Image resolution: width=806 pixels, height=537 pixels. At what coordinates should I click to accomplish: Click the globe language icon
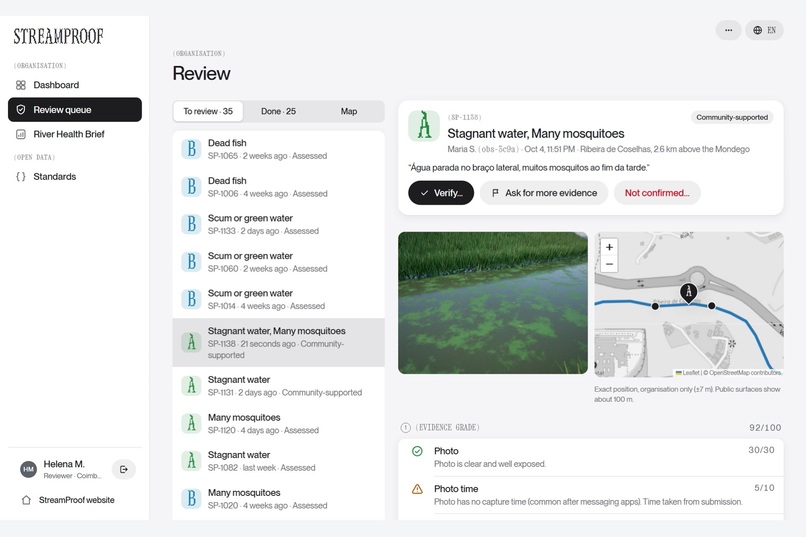pyautogui.click(x=757, y=30)
